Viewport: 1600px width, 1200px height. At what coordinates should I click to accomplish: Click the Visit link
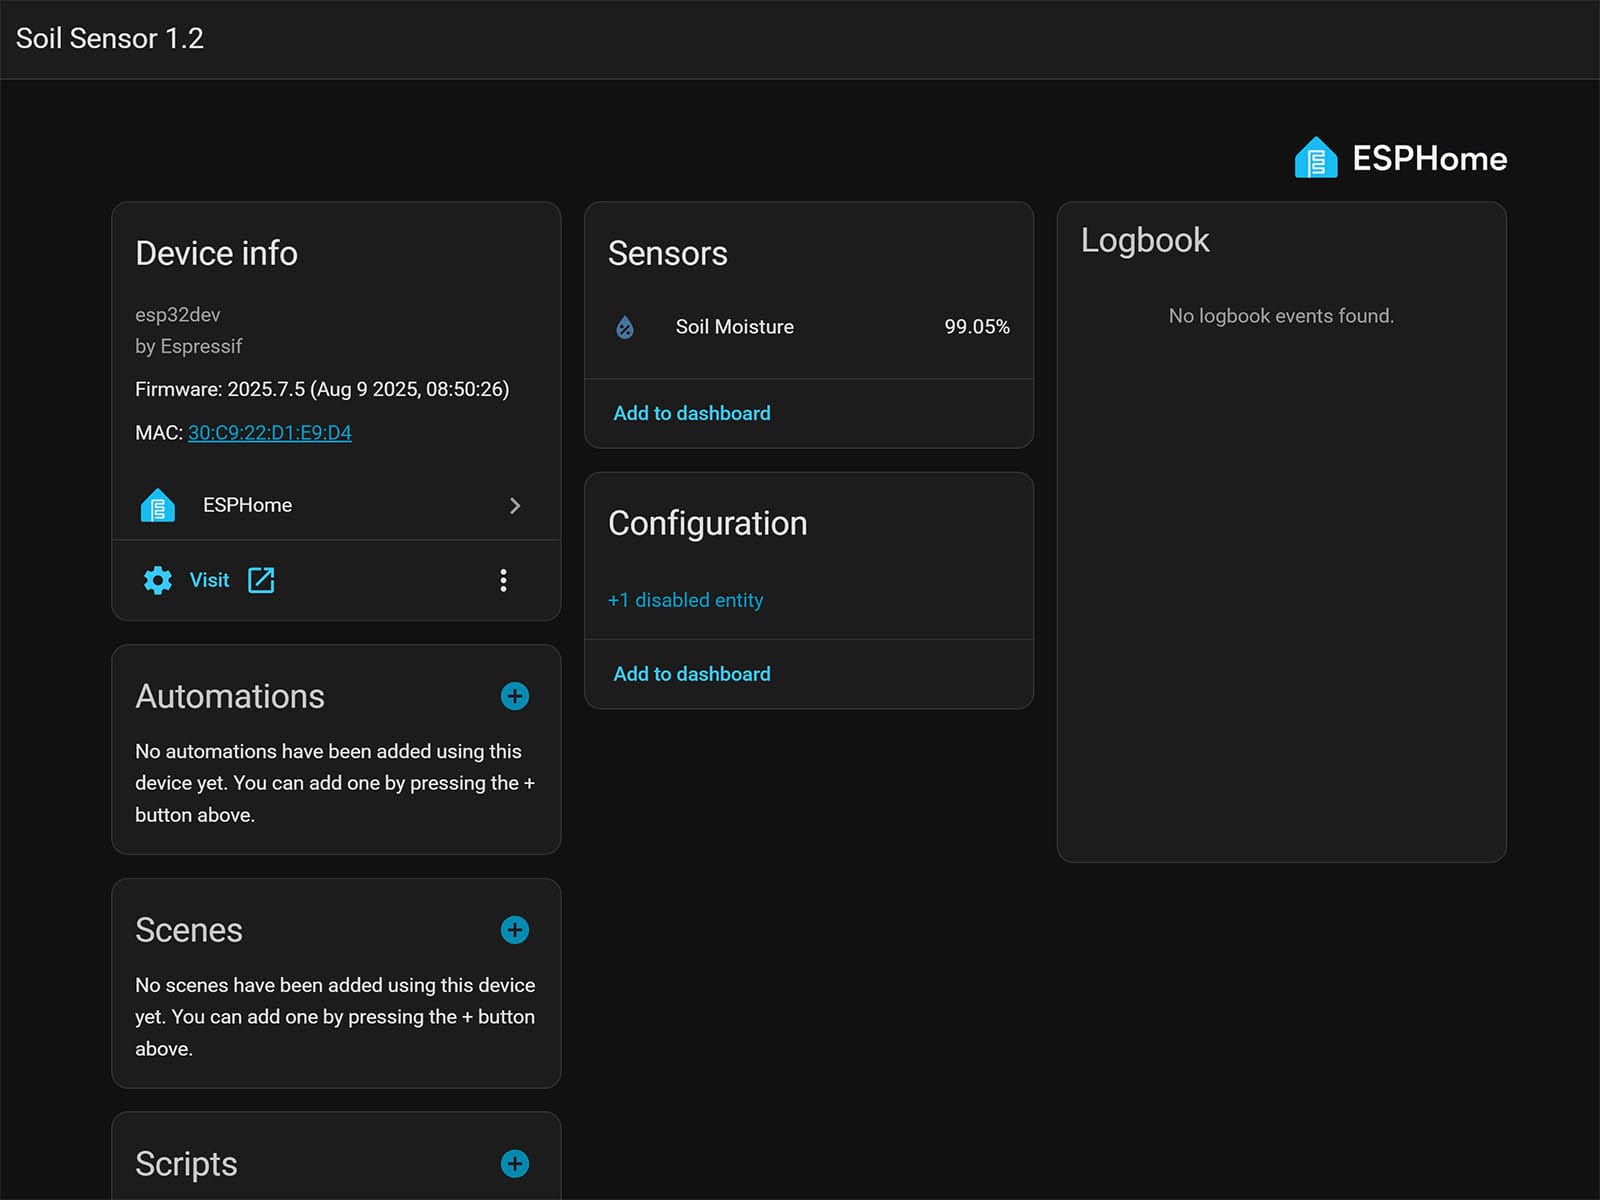[x=209, y=580]
